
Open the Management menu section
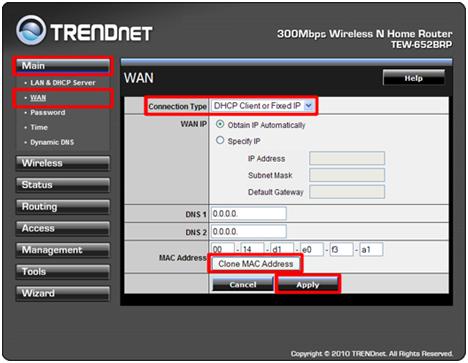tap(63, 250)
